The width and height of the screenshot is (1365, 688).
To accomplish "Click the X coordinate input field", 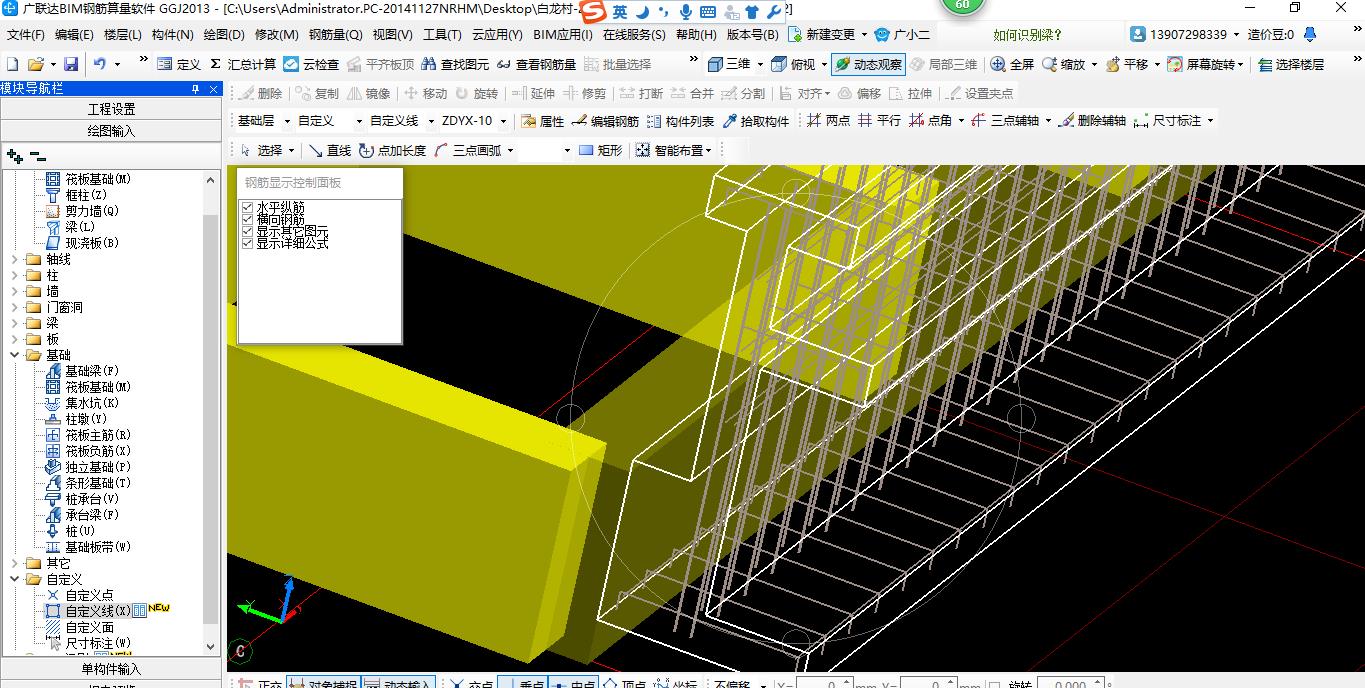I will (x=822, y=684).
